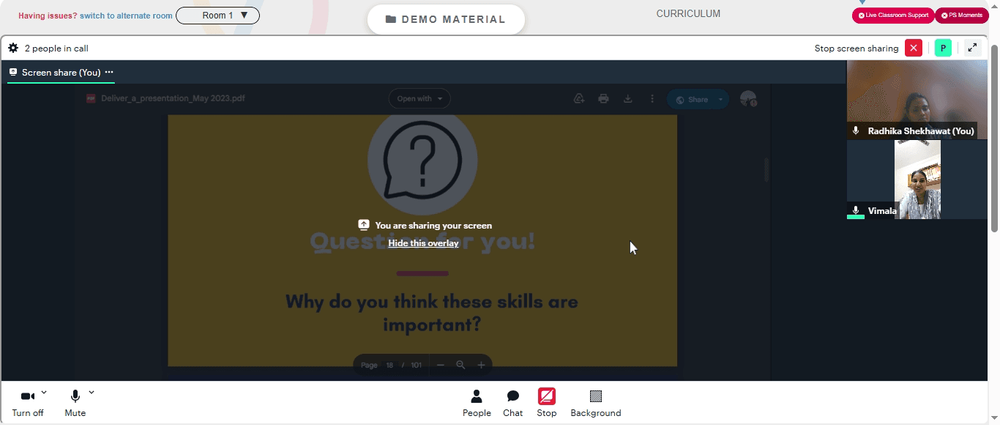
Task: Click the PDF file type icon
Action: 91,99
